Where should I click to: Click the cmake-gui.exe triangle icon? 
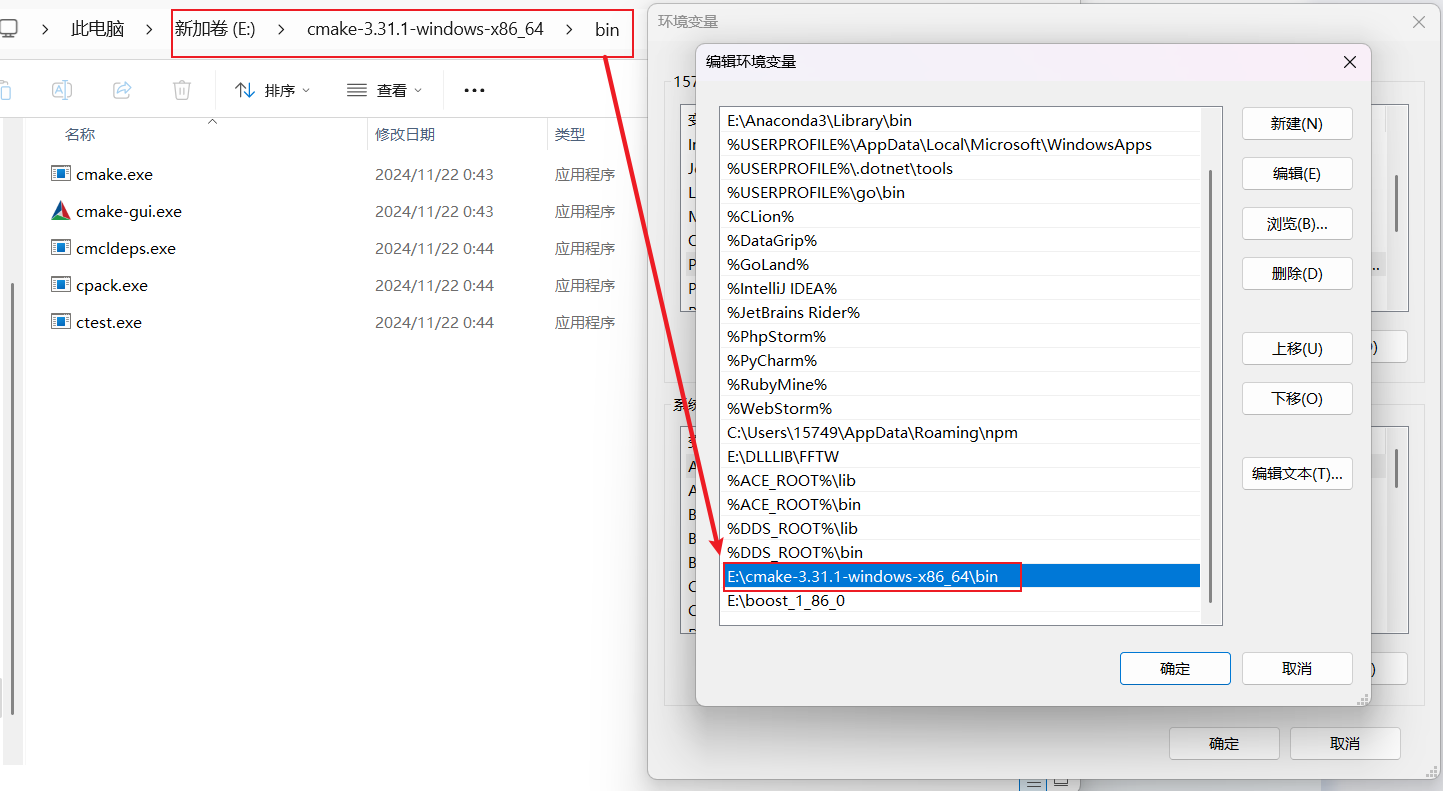(61, 211)
